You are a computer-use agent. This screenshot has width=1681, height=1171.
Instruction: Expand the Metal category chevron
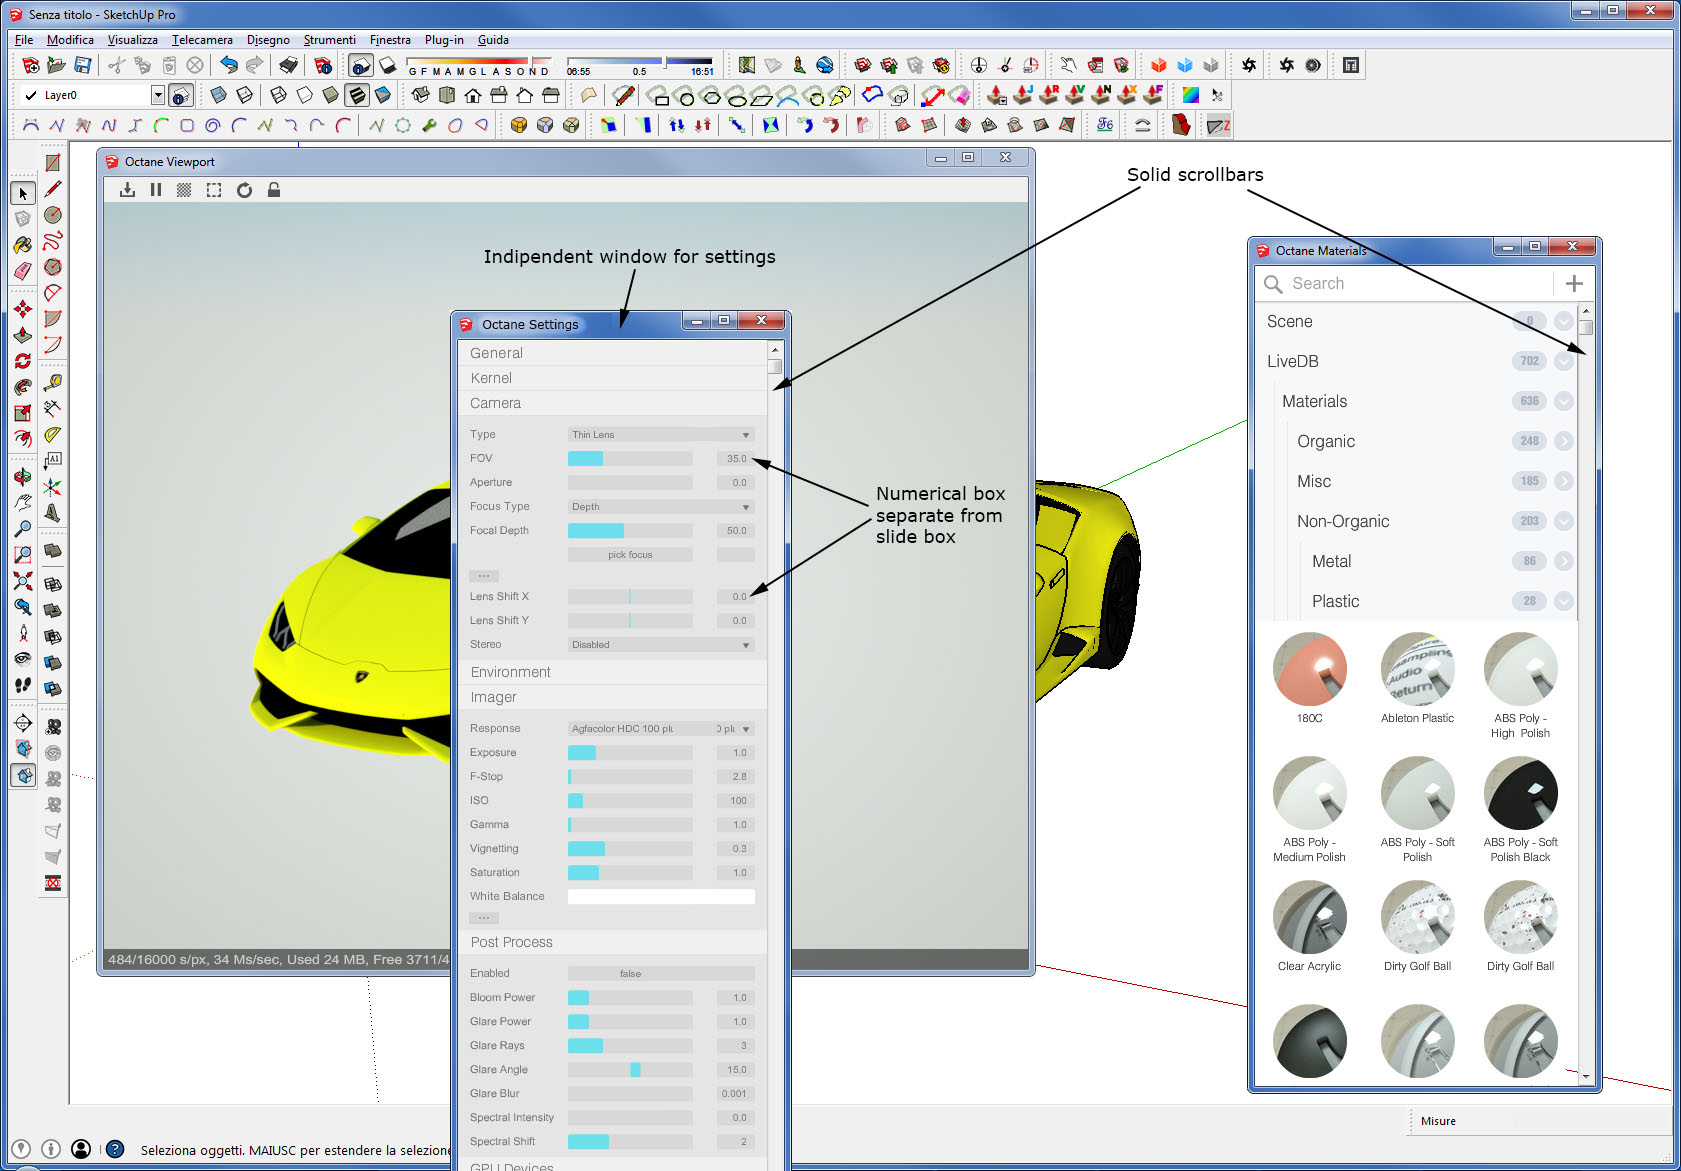1564,561
